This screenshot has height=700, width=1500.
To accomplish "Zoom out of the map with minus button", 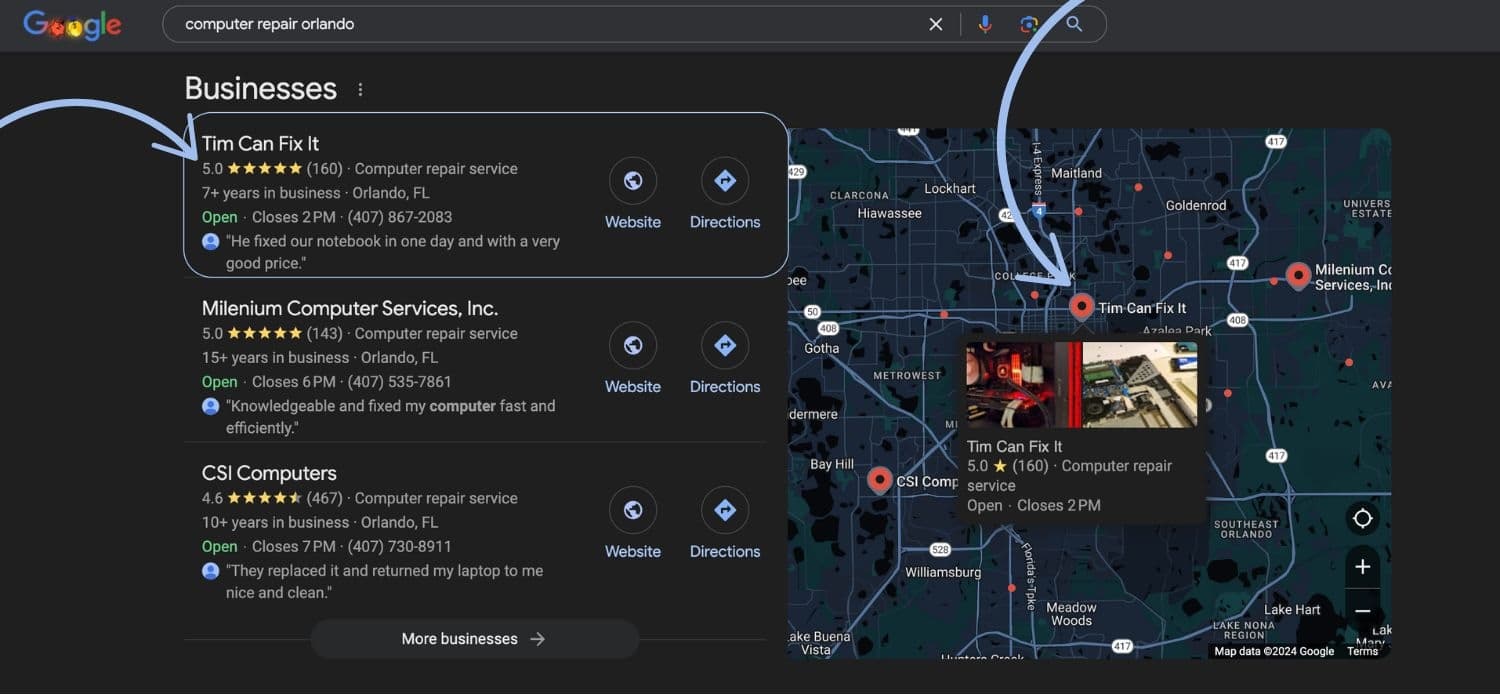I will [x=1362, y=610].
